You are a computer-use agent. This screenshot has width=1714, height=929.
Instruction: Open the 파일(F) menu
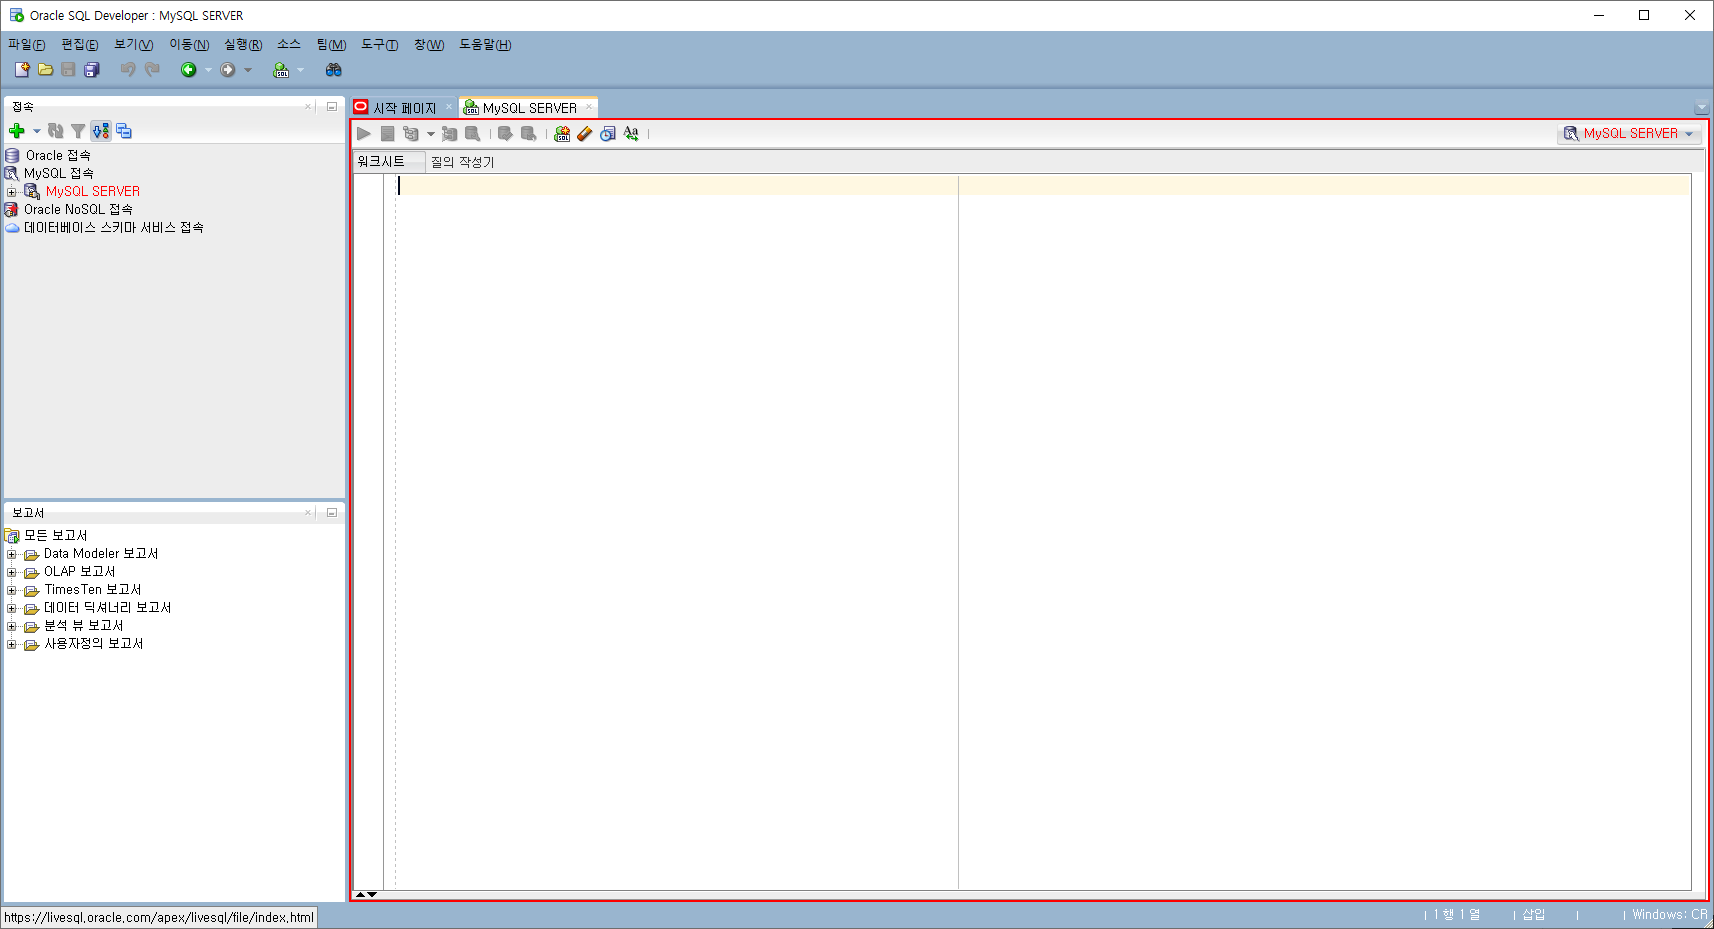point(27,45)
